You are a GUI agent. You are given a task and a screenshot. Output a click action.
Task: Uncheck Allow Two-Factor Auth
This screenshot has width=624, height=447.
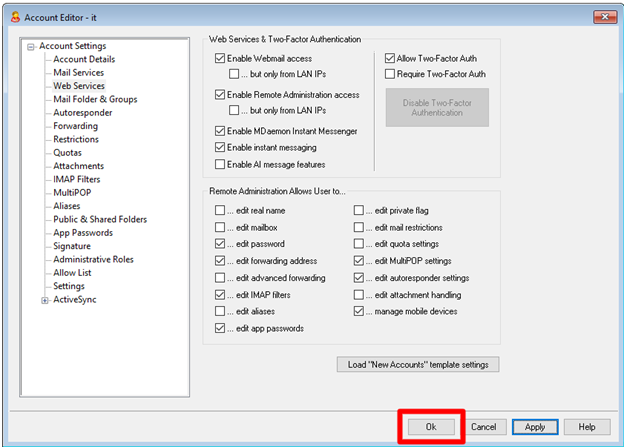click(x=391, y=60)
